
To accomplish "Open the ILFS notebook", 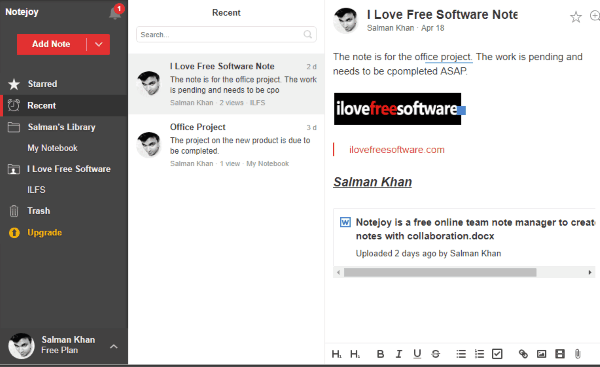I will click(36, 190).
